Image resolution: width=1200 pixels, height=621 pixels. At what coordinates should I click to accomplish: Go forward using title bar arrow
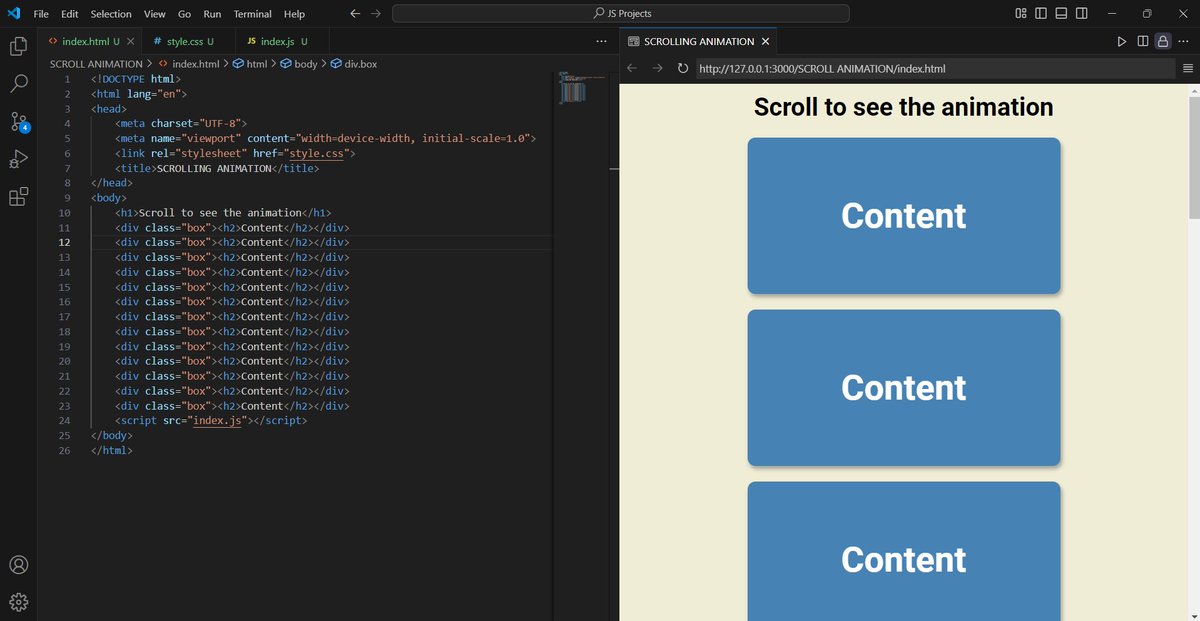(x=376, y=14)
